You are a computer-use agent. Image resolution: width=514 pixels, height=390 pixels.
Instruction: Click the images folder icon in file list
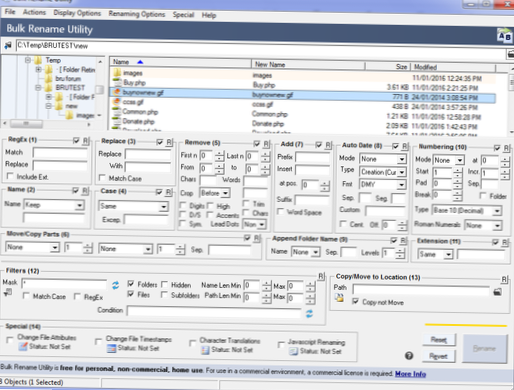click(117, 73)
